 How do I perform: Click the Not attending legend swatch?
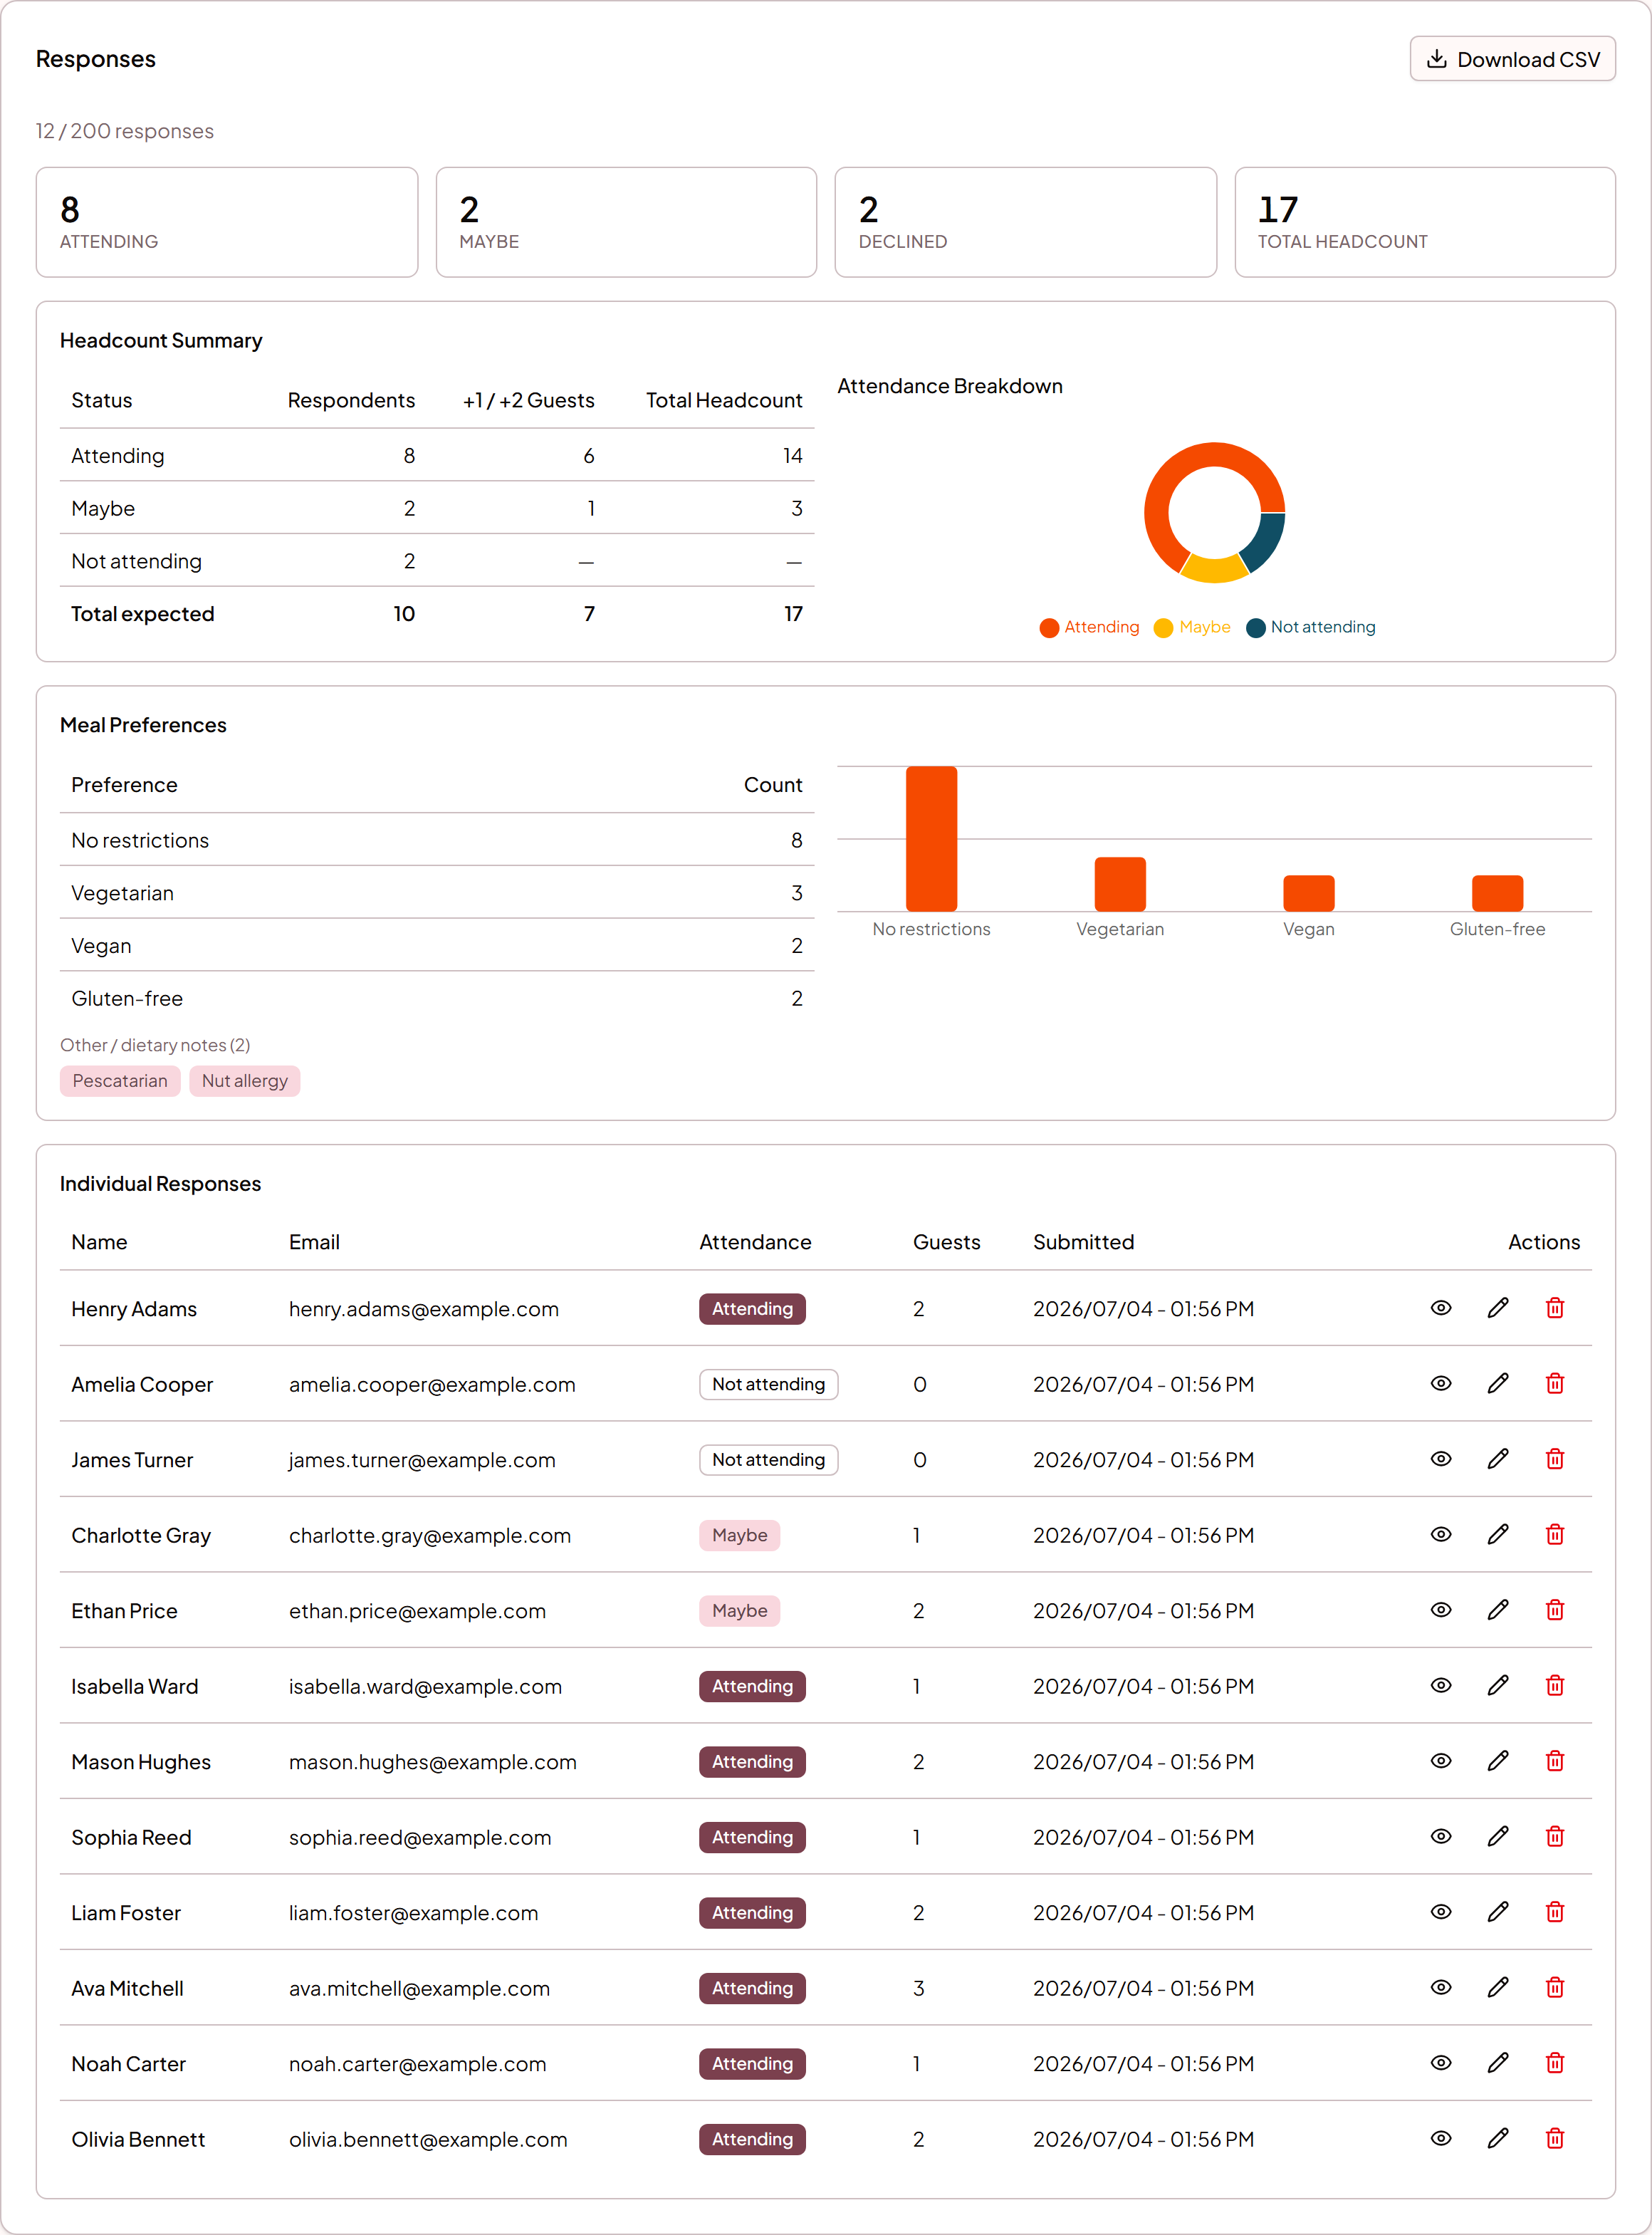tap(1255, 627)
